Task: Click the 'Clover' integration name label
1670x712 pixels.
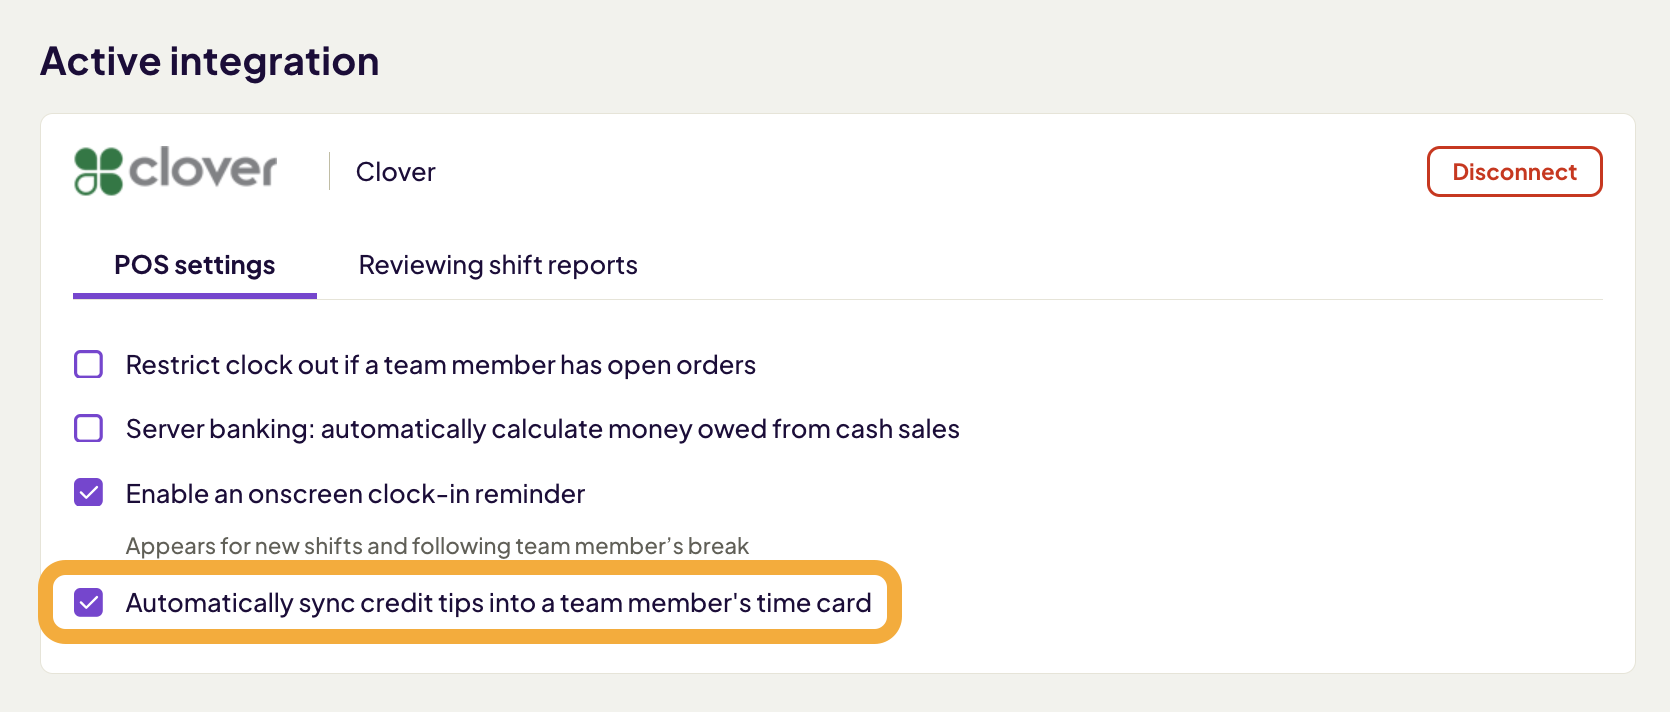Action: click(x=394, y=171)
